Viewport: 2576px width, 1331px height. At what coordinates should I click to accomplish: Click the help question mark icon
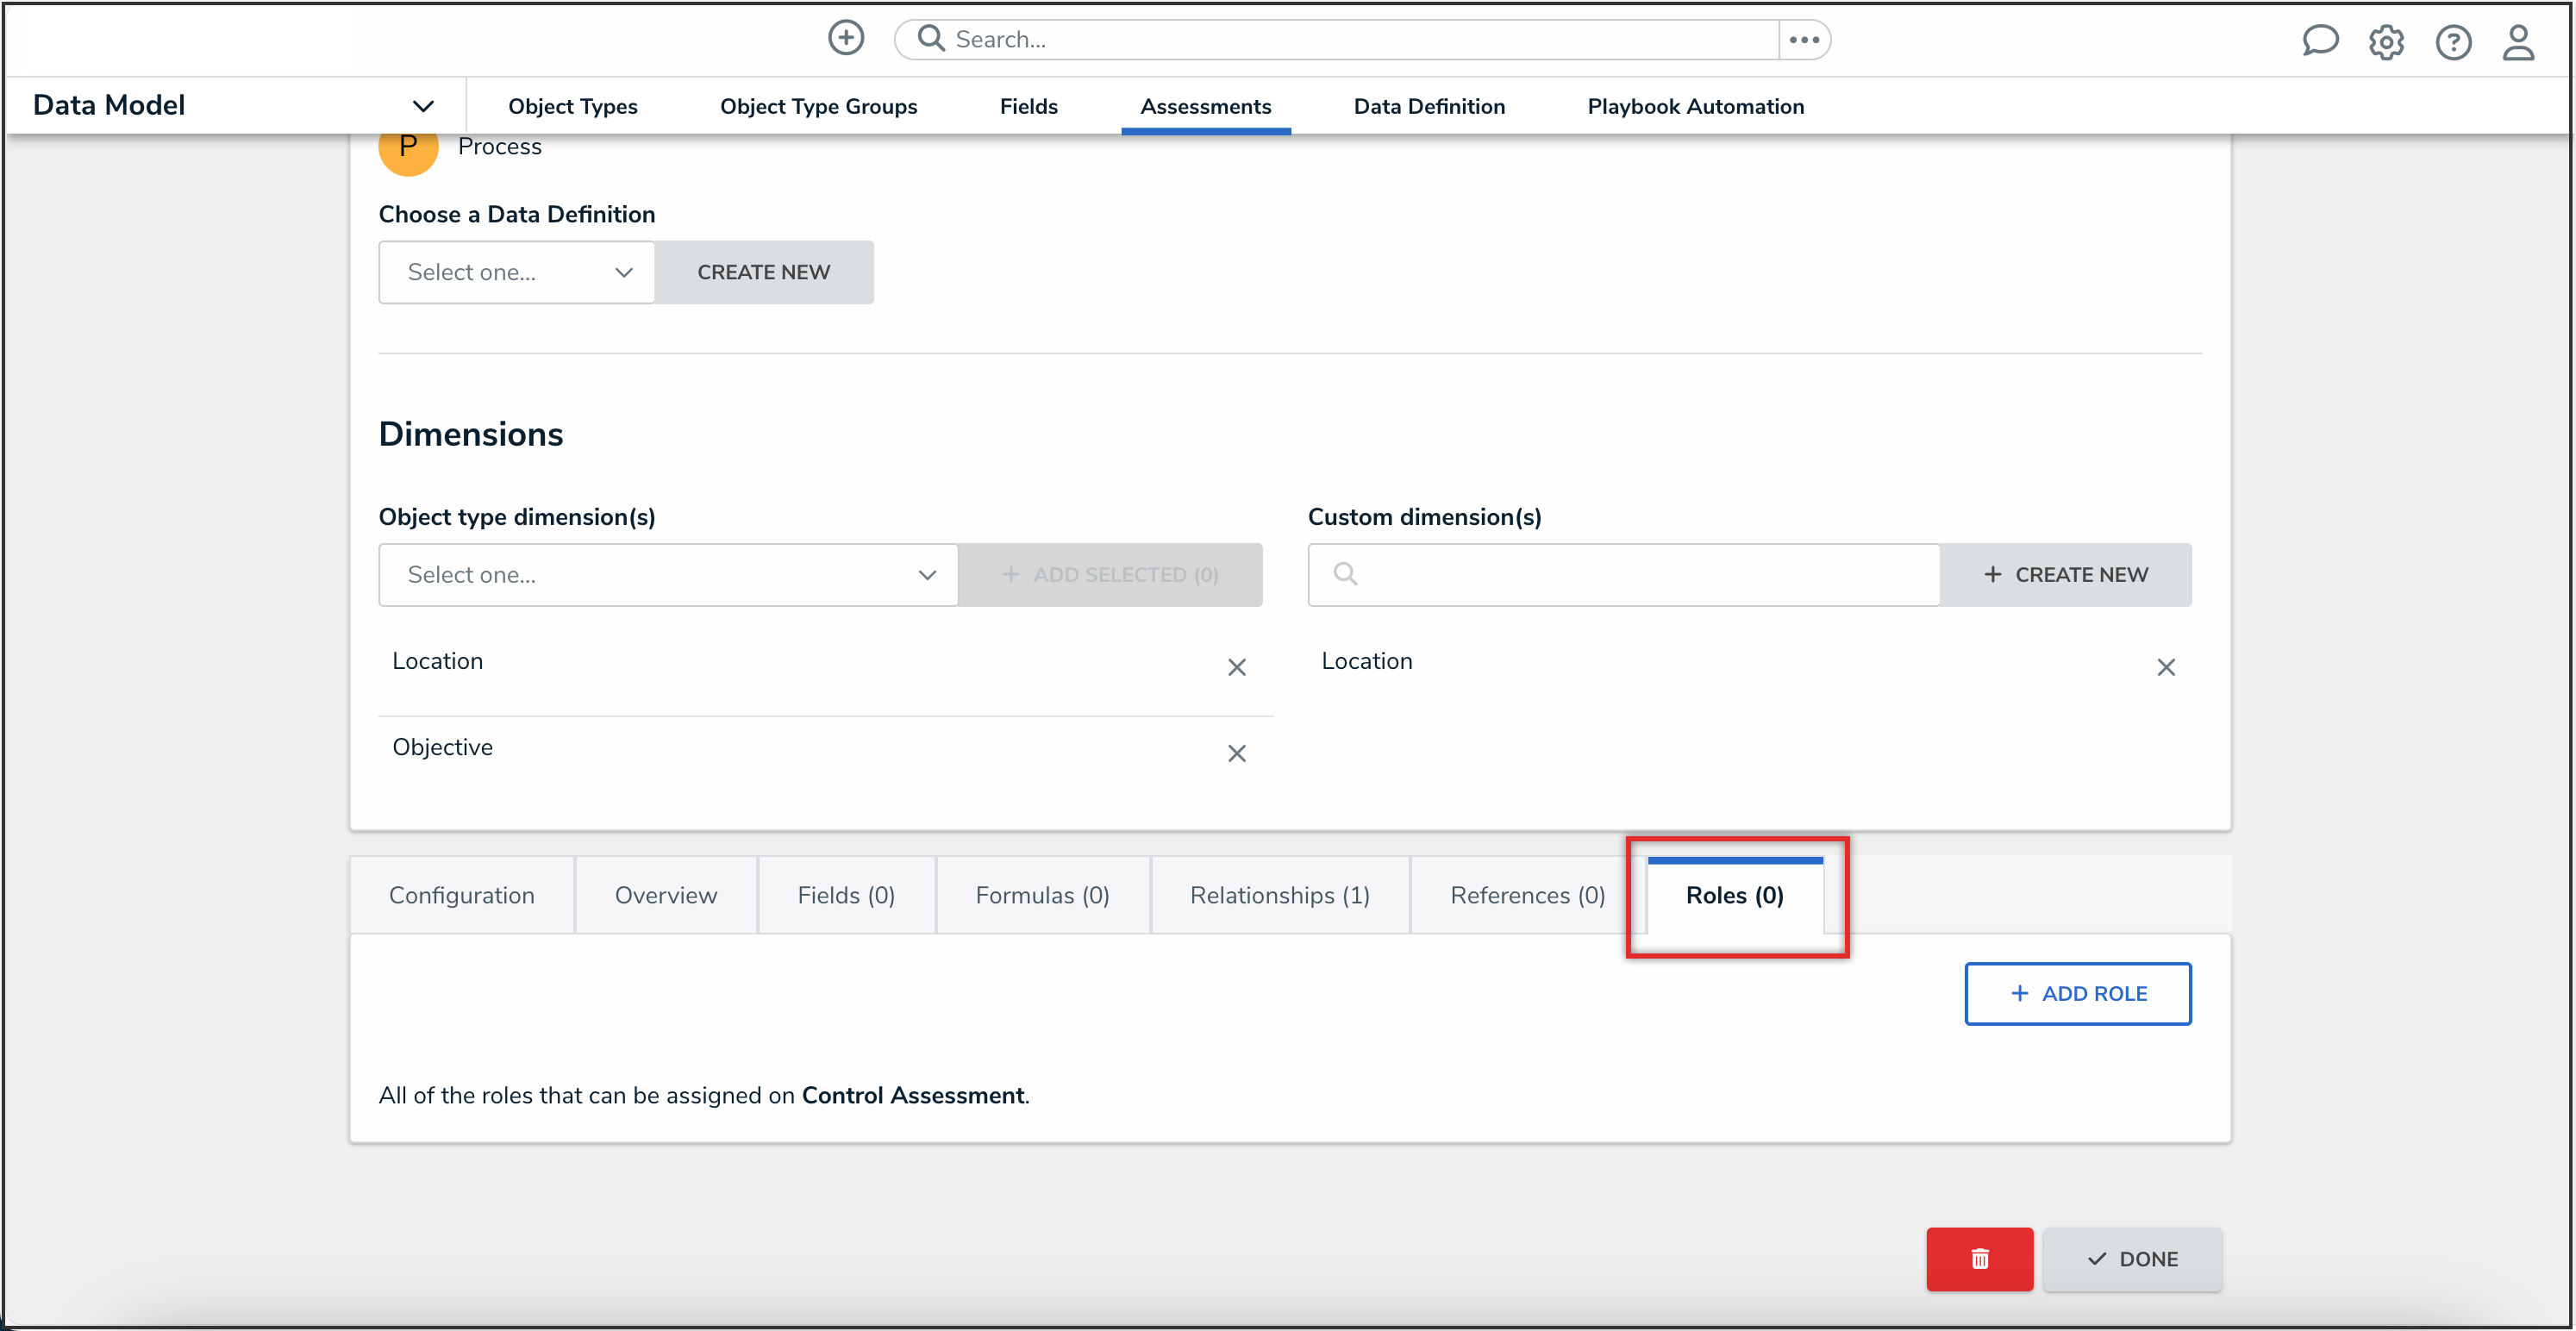click(x=2452, y=42)
